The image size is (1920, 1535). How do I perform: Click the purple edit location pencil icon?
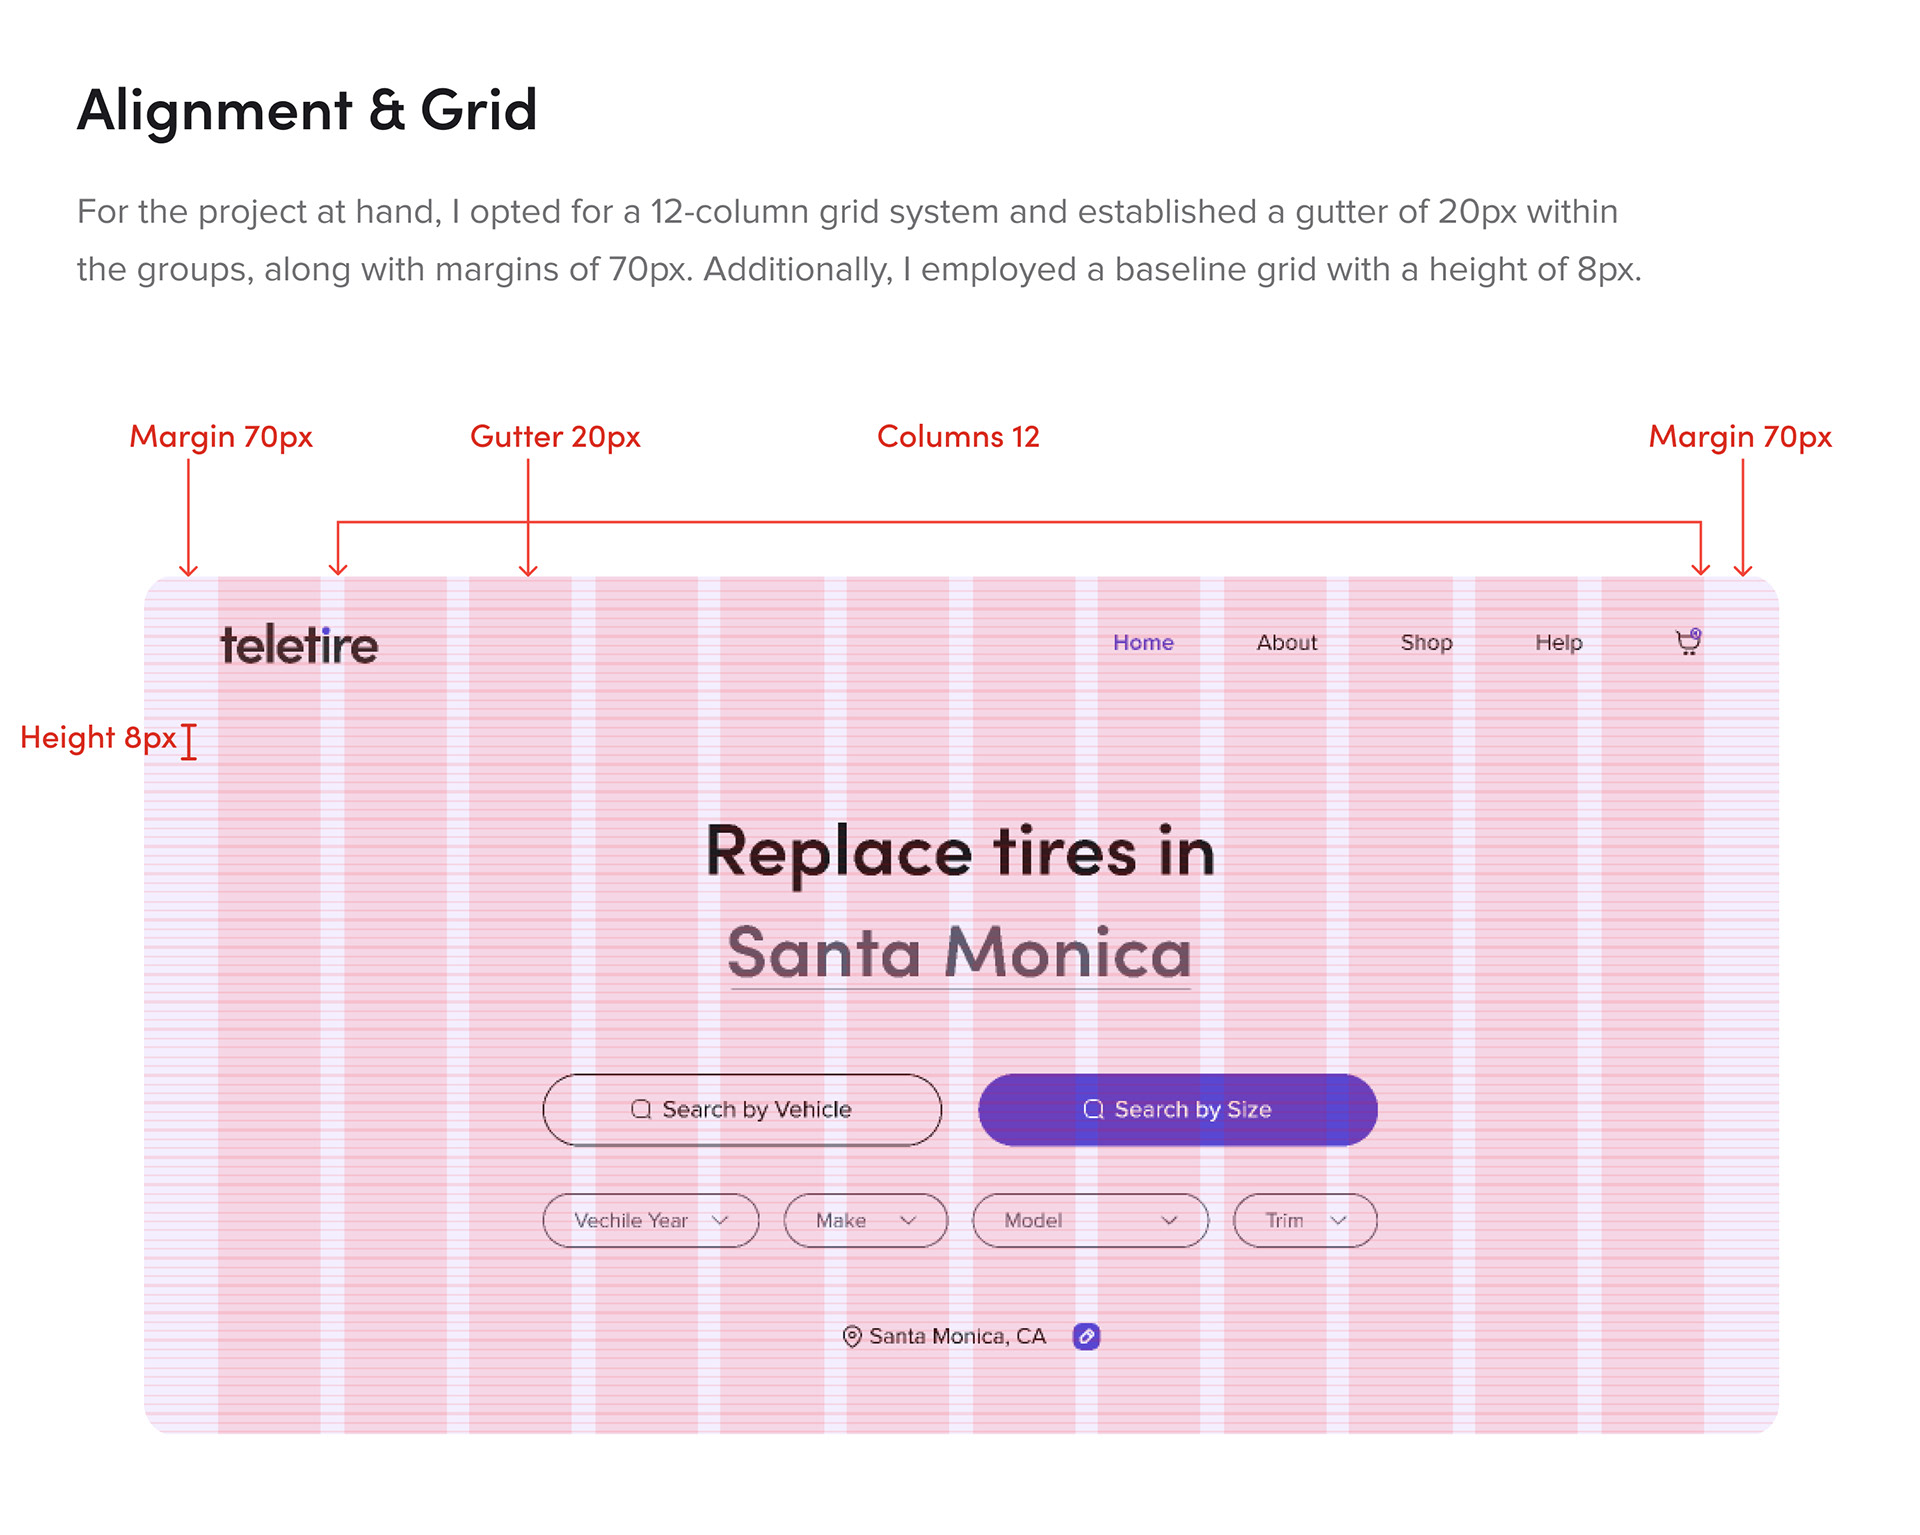click(x=1086, y=1336)
